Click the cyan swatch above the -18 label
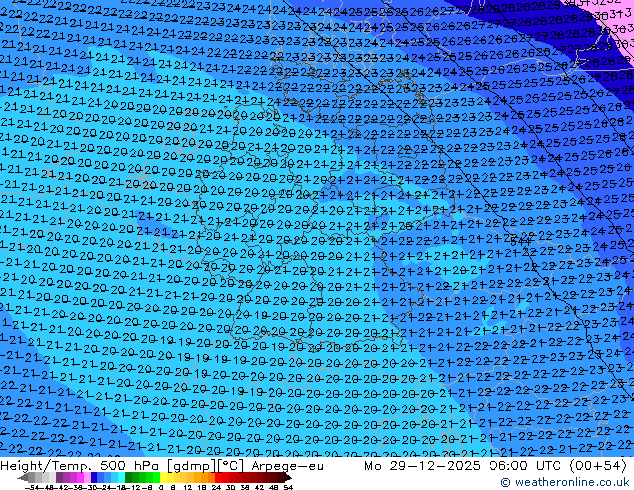The height and width of the screenshot is (490, 634). tap(121, 478)
